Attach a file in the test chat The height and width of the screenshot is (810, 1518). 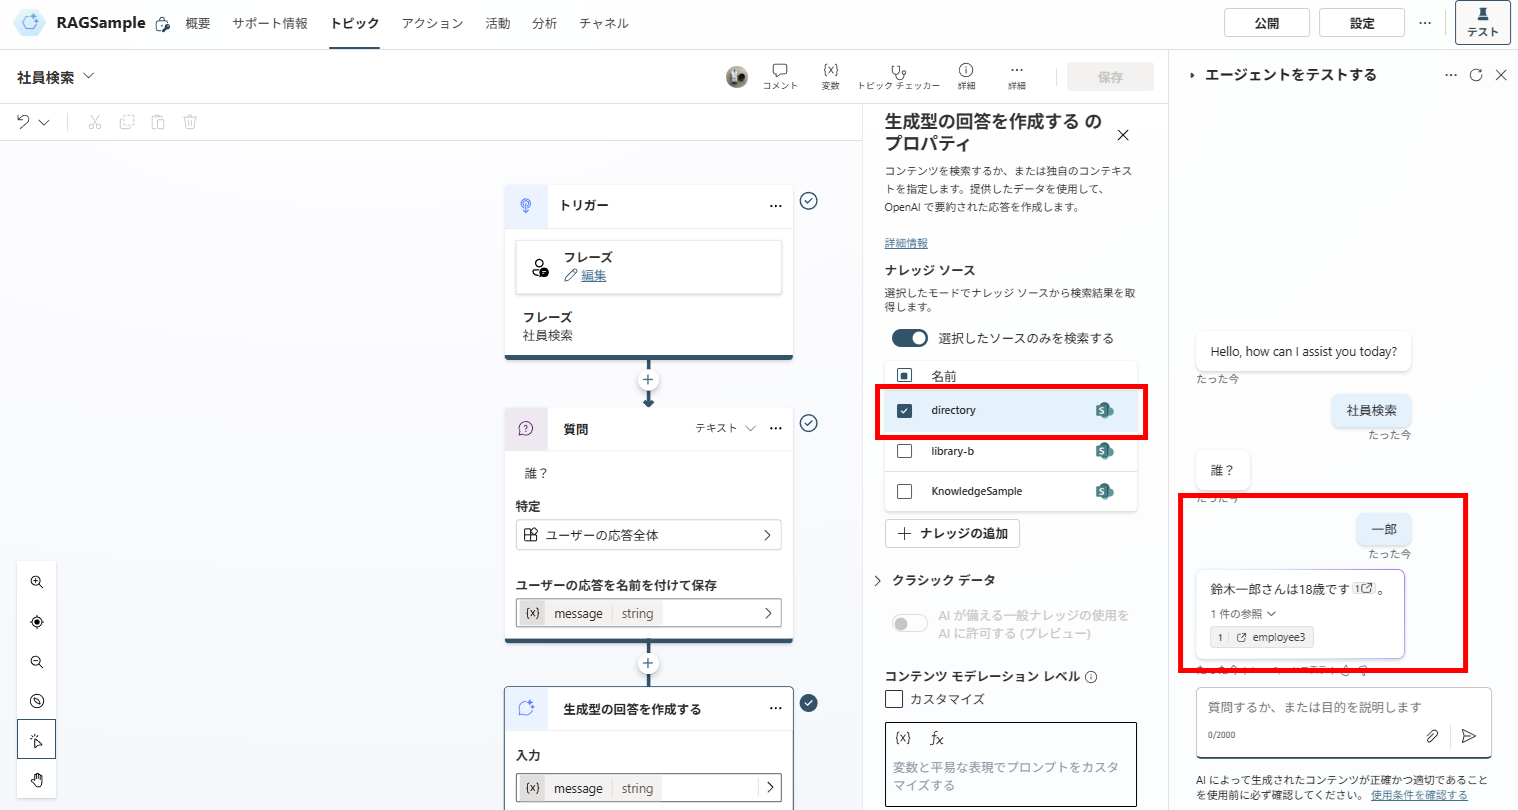pos(1432,735)
